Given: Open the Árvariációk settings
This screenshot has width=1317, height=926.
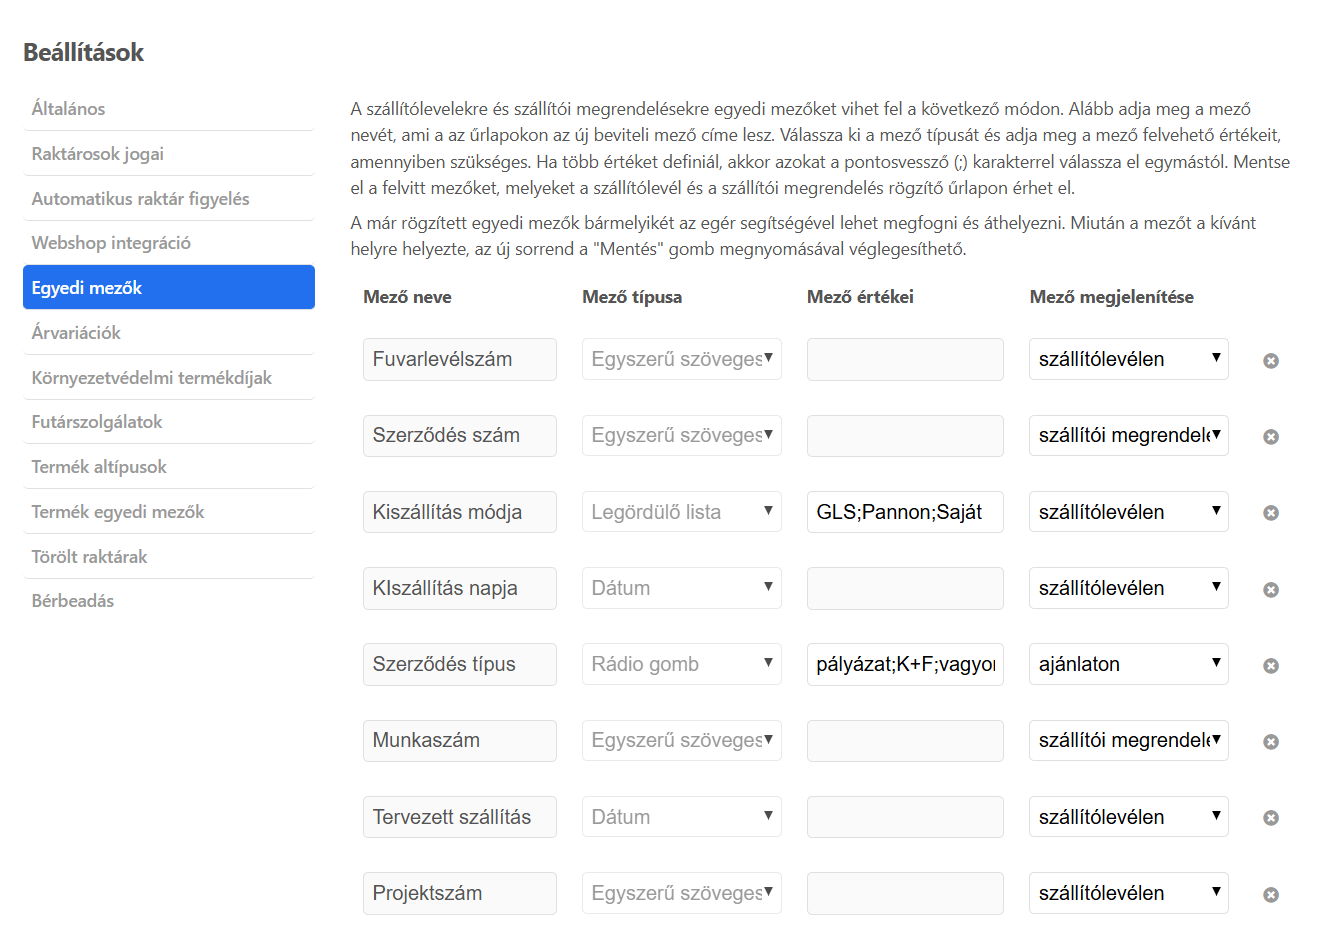Looking at the screenshot, I should (169, 333).
